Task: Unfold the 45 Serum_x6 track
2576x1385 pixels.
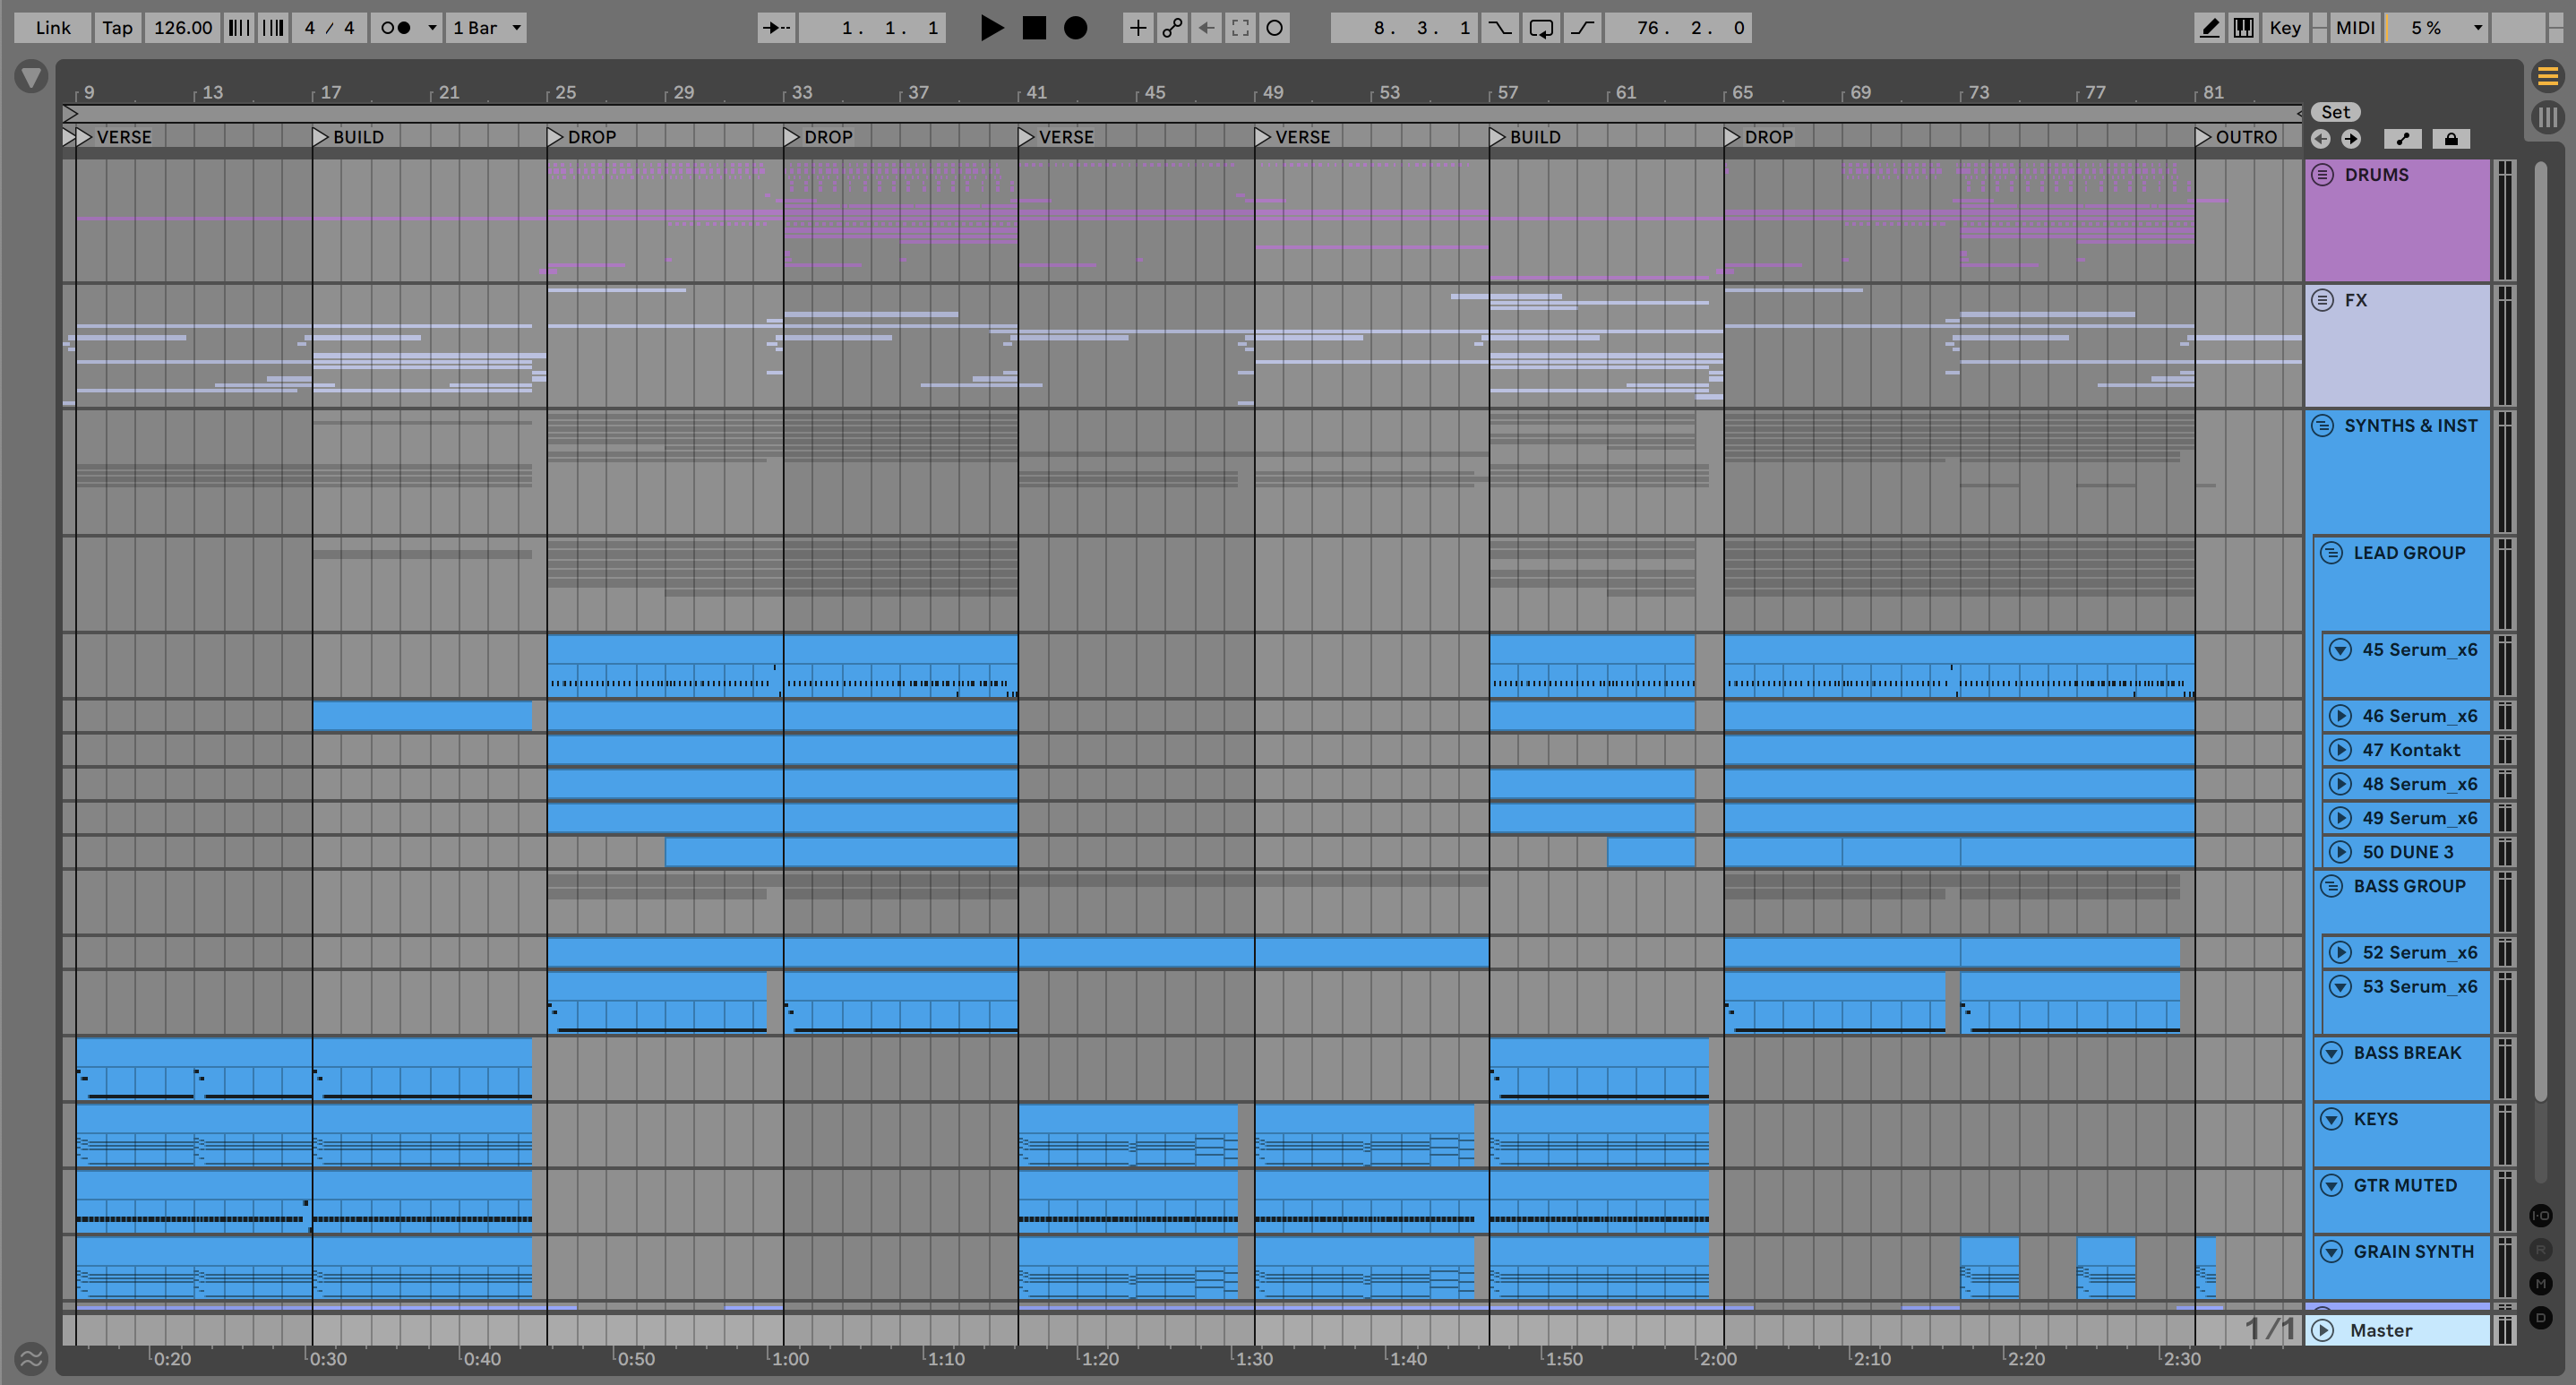Action: (2340, 650)
